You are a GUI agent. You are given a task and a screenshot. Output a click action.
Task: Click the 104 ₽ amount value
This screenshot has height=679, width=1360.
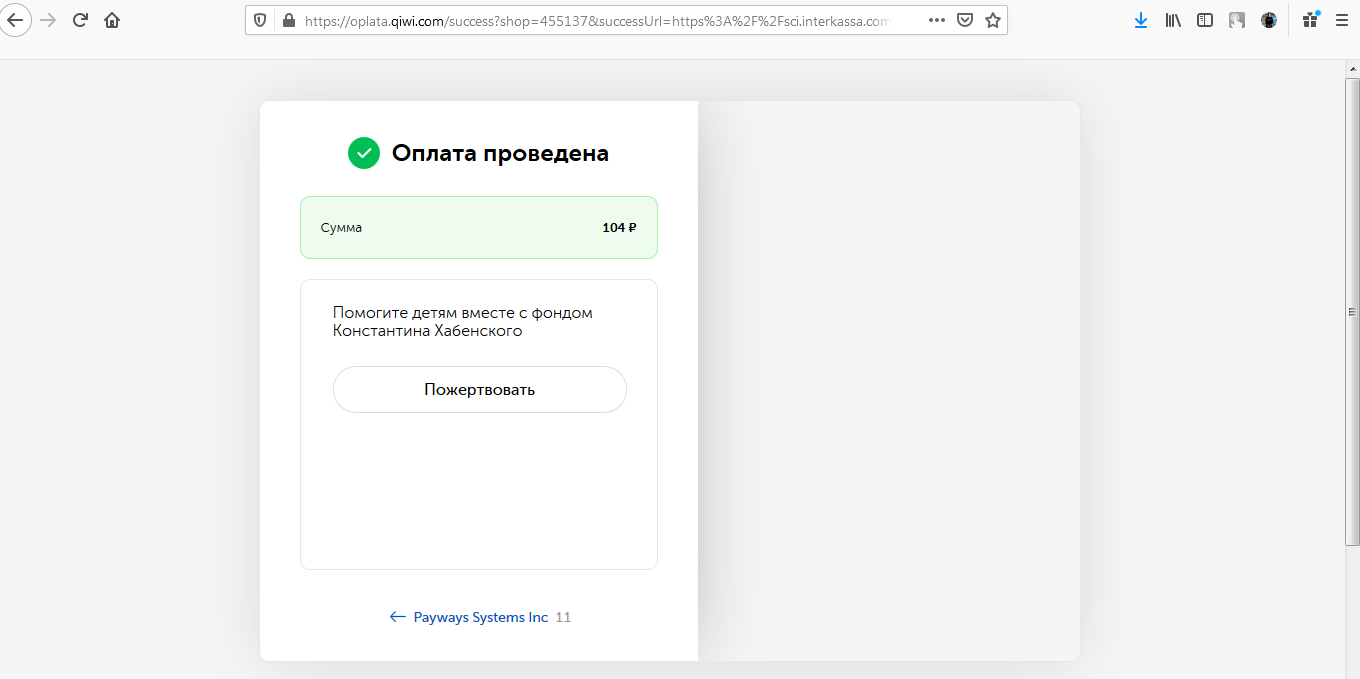pos(619,228)
